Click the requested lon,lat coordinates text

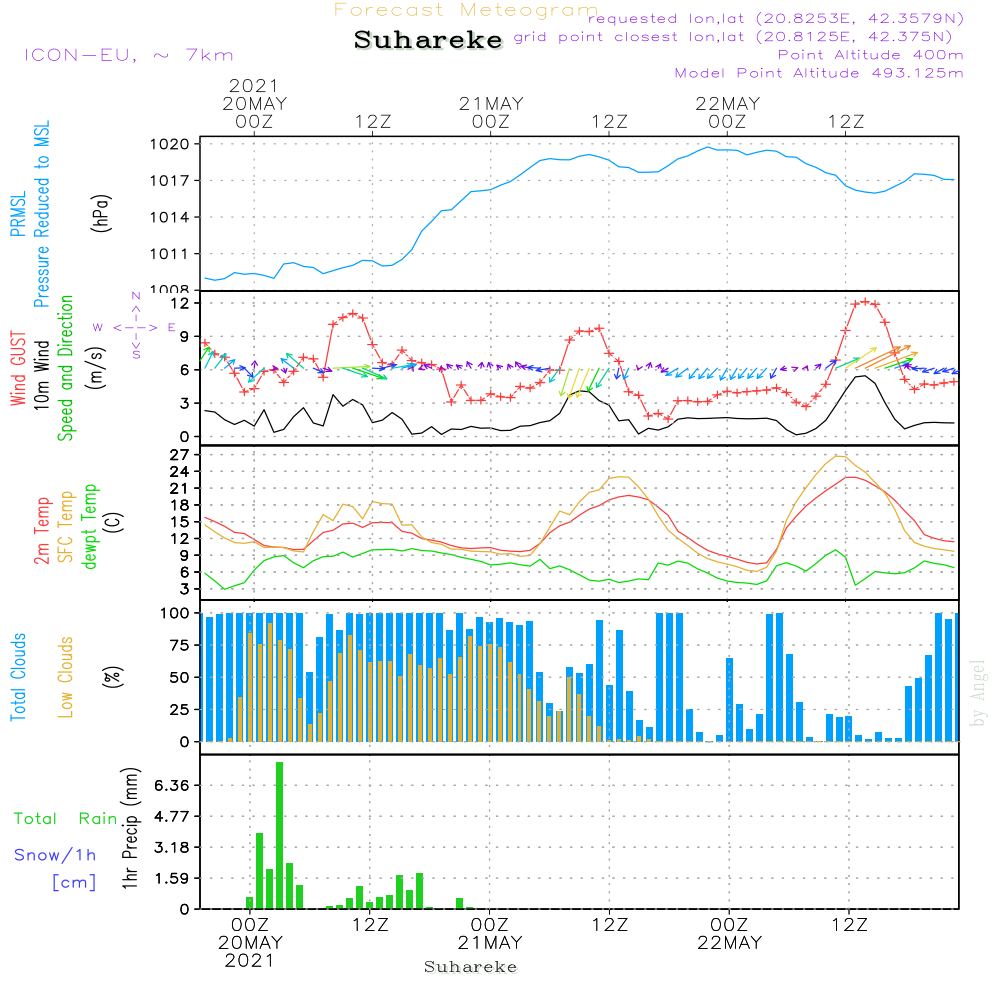(x=776, y=18)
